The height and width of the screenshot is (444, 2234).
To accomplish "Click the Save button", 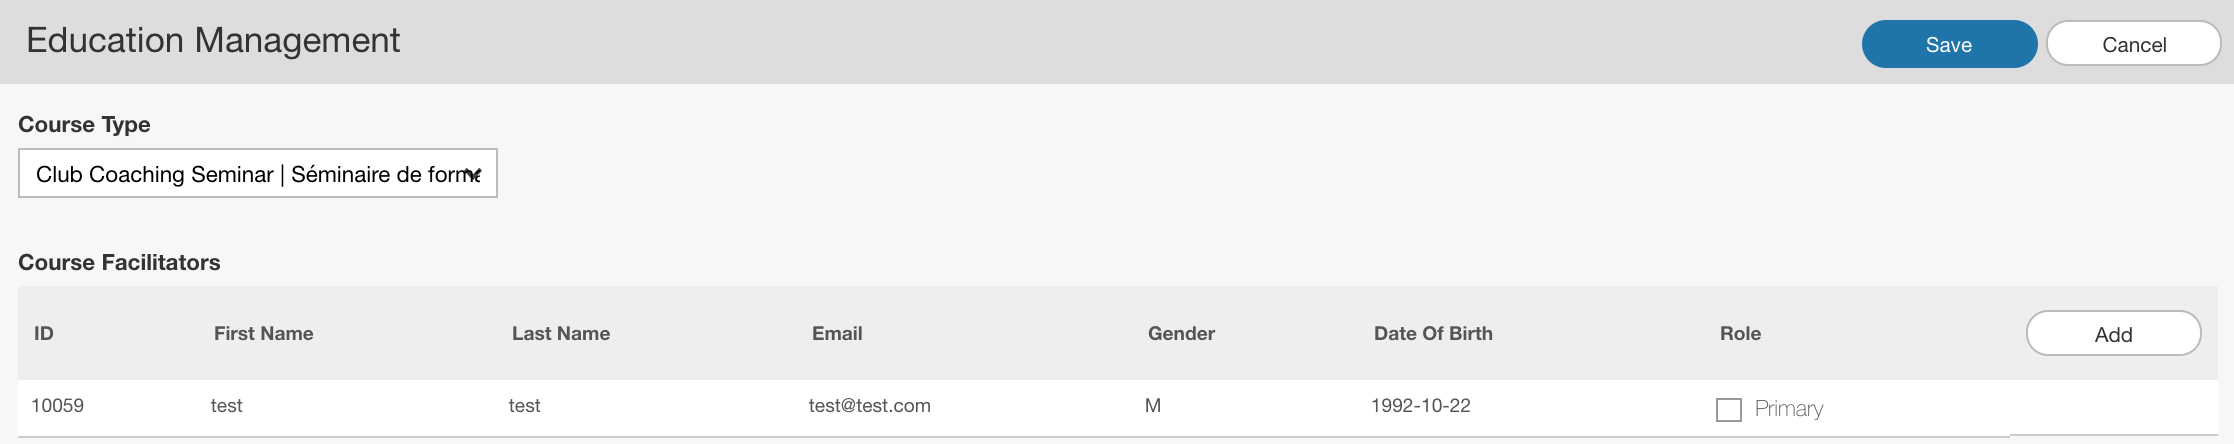I will tap(1948, 45).
